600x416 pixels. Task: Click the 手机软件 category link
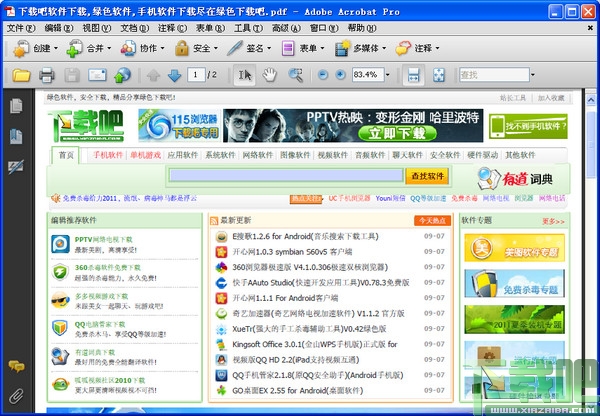click(108, 155)
